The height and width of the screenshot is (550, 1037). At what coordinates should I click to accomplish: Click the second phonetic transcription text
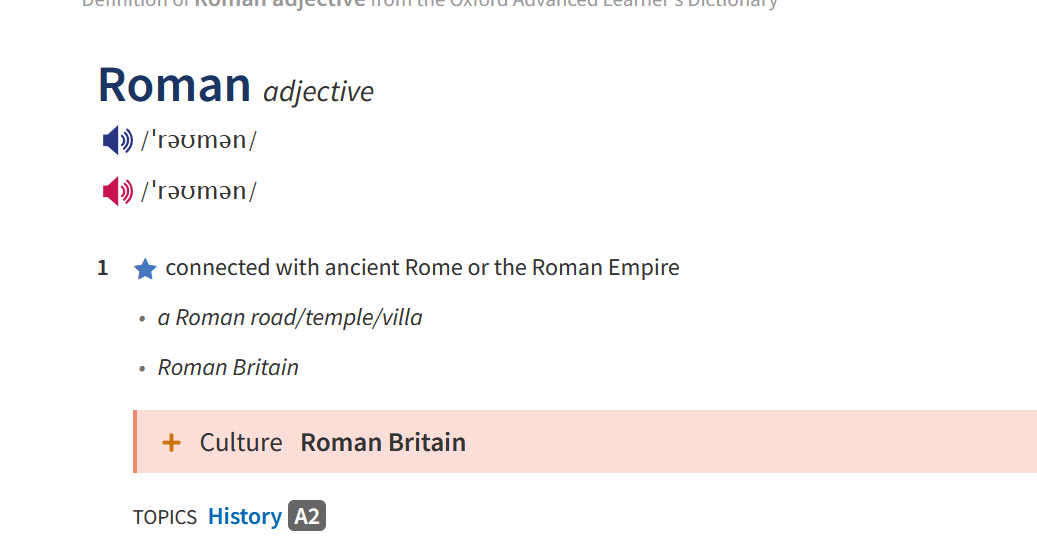[x=198, y=191]
